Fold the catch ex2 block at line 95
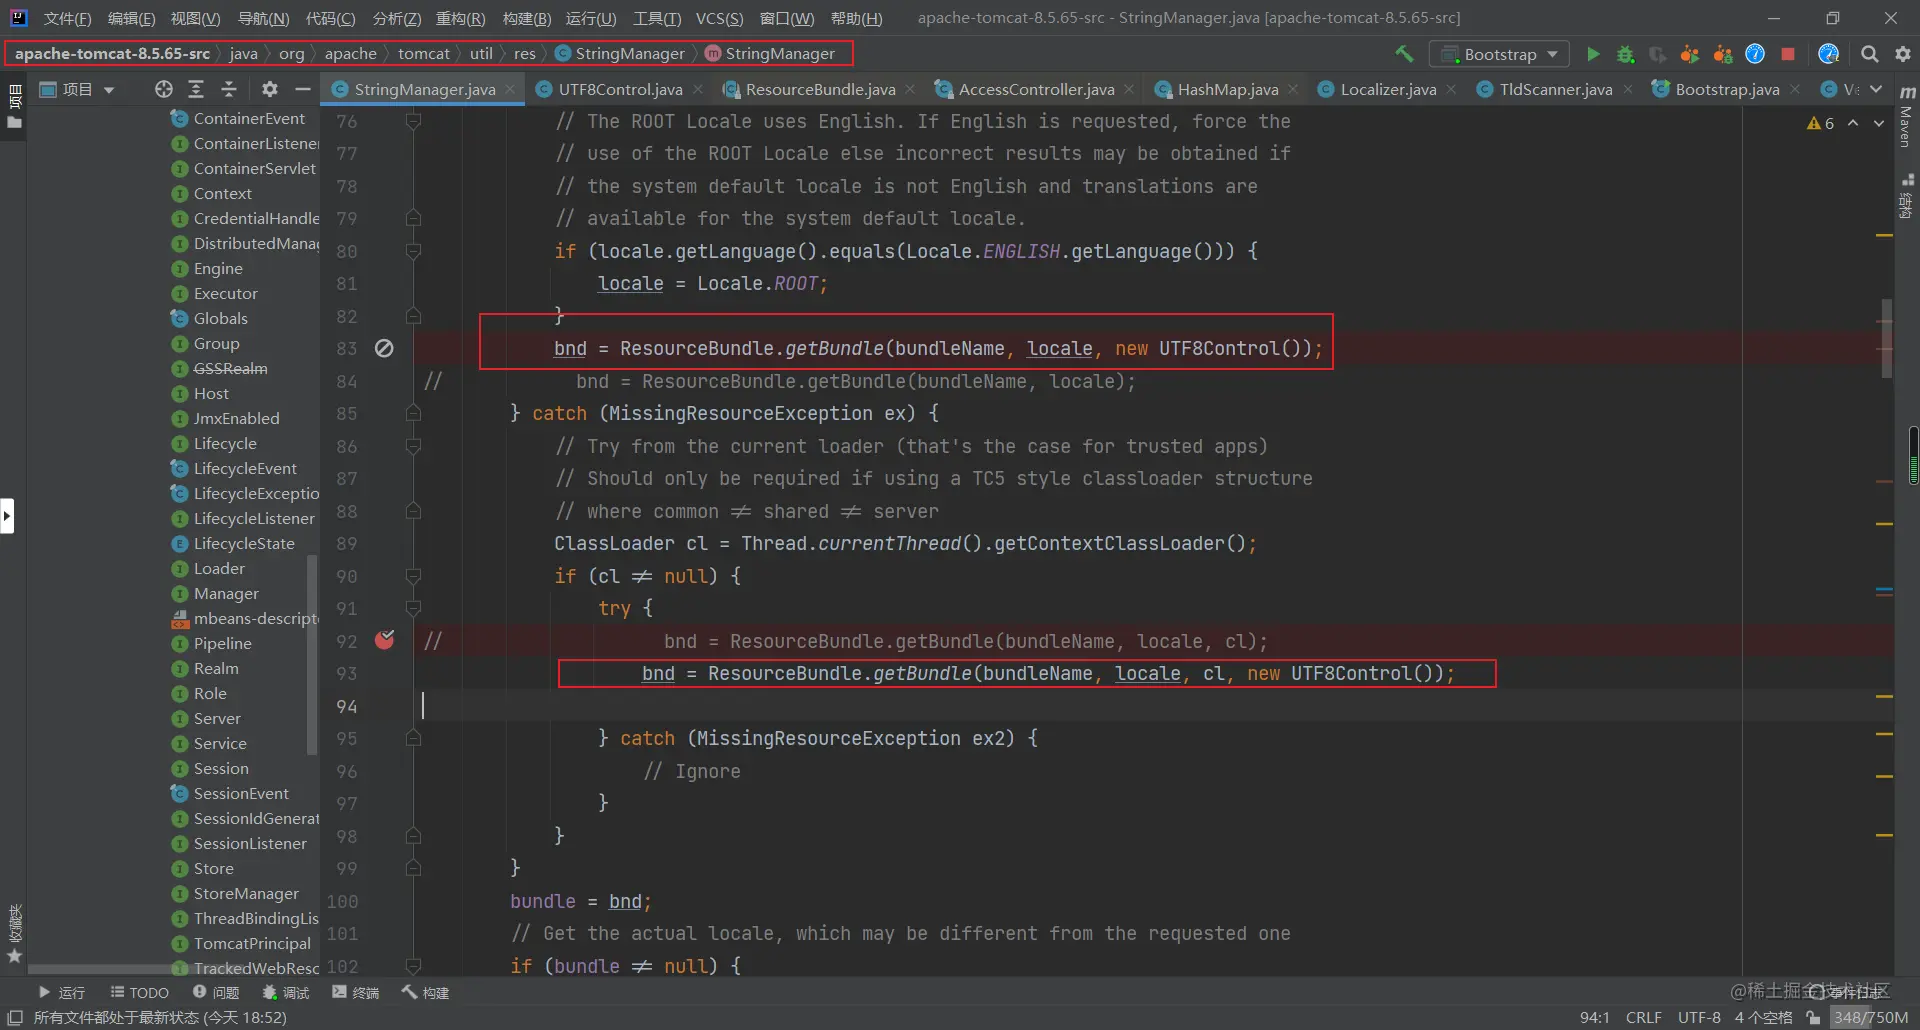 pyautogui.click(x=413, y=738)
